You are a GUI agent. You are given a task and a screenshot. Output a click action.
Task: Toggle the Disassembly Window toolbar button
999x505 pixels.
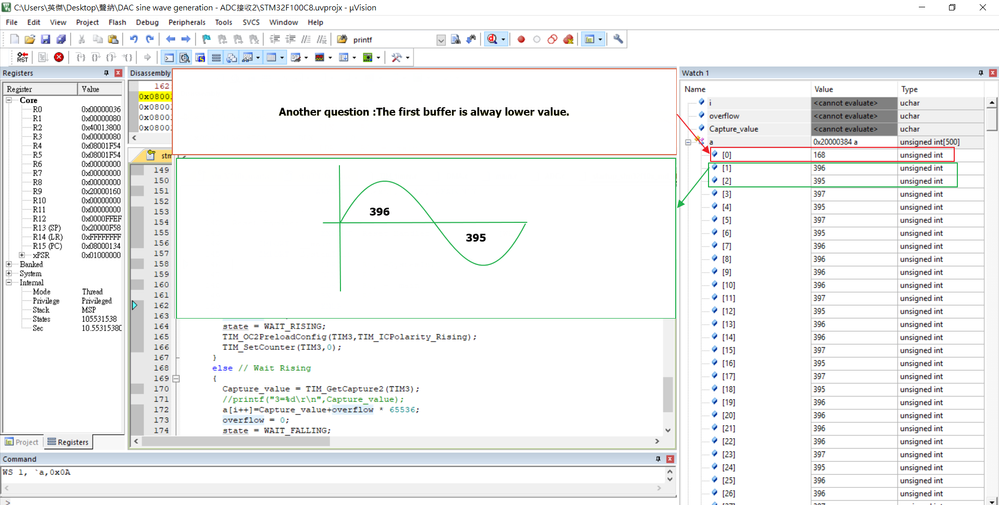[x=185, y=58]
